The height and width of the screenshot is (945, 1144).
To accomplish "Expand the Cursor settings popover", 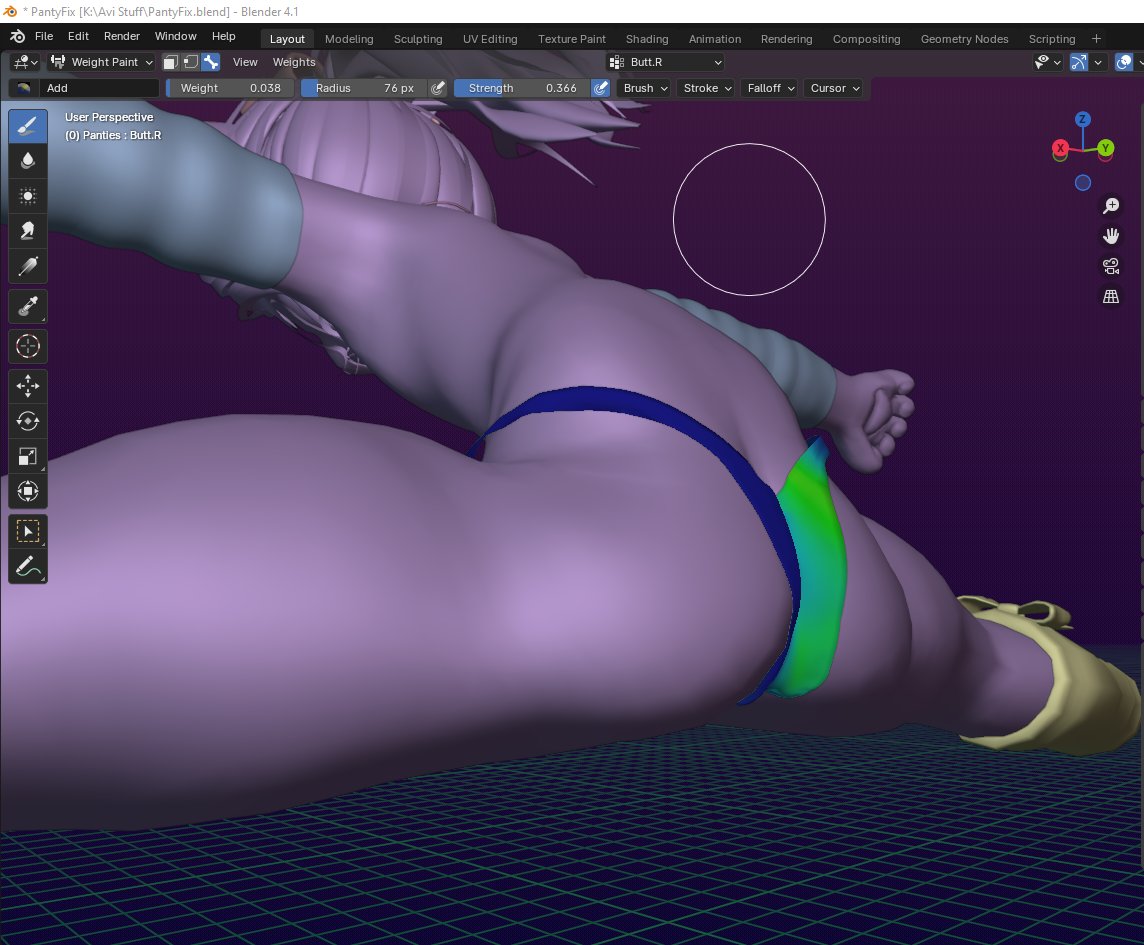I will (x=835, y=88).
